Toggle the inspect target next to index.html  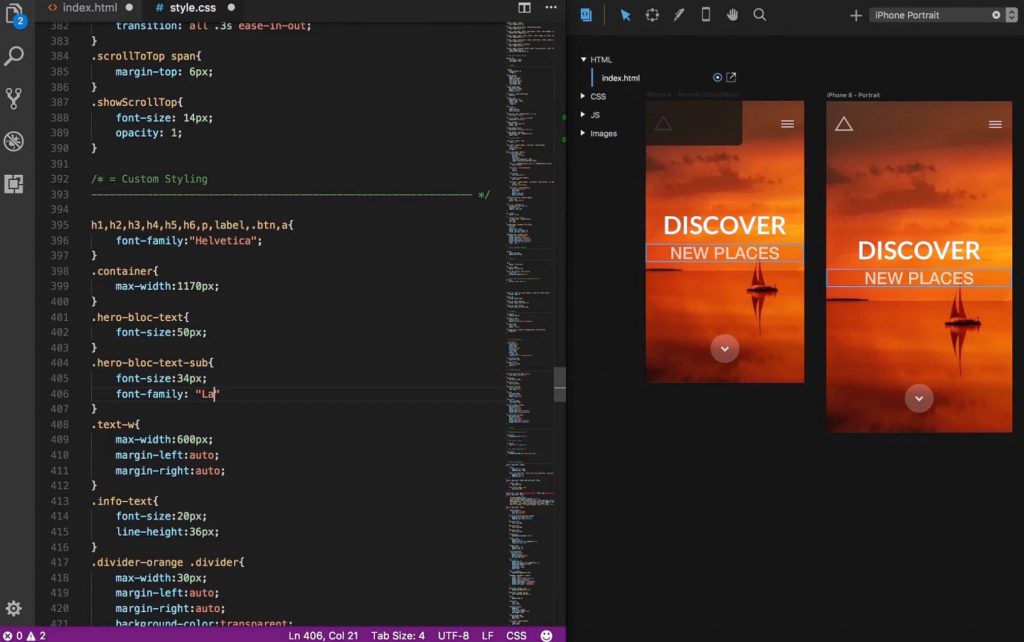point(717,77)
